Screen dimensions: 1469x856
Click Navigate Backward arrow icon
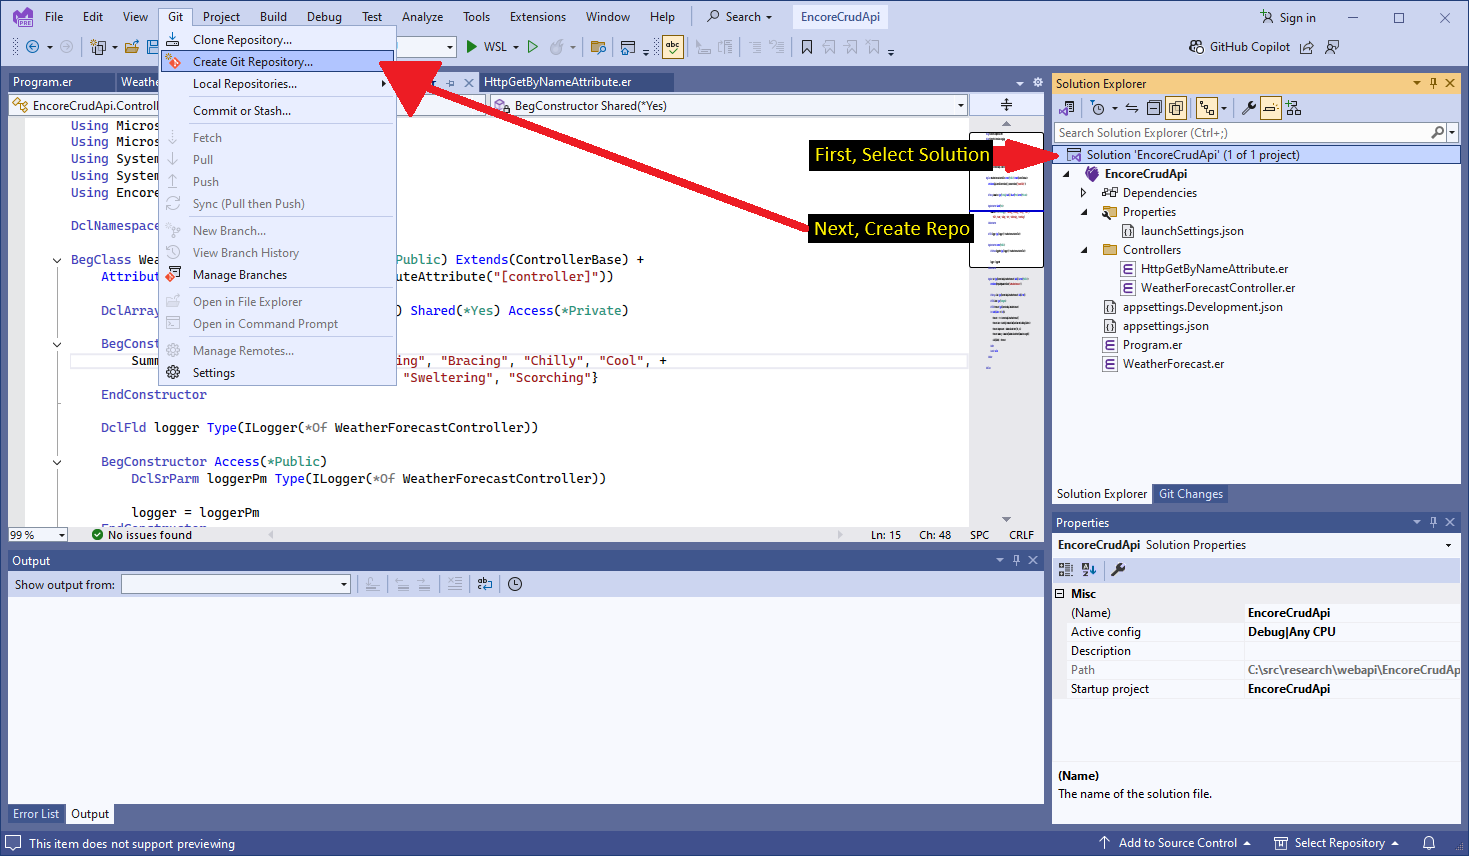pyautogui.click(x=32, y=47)
